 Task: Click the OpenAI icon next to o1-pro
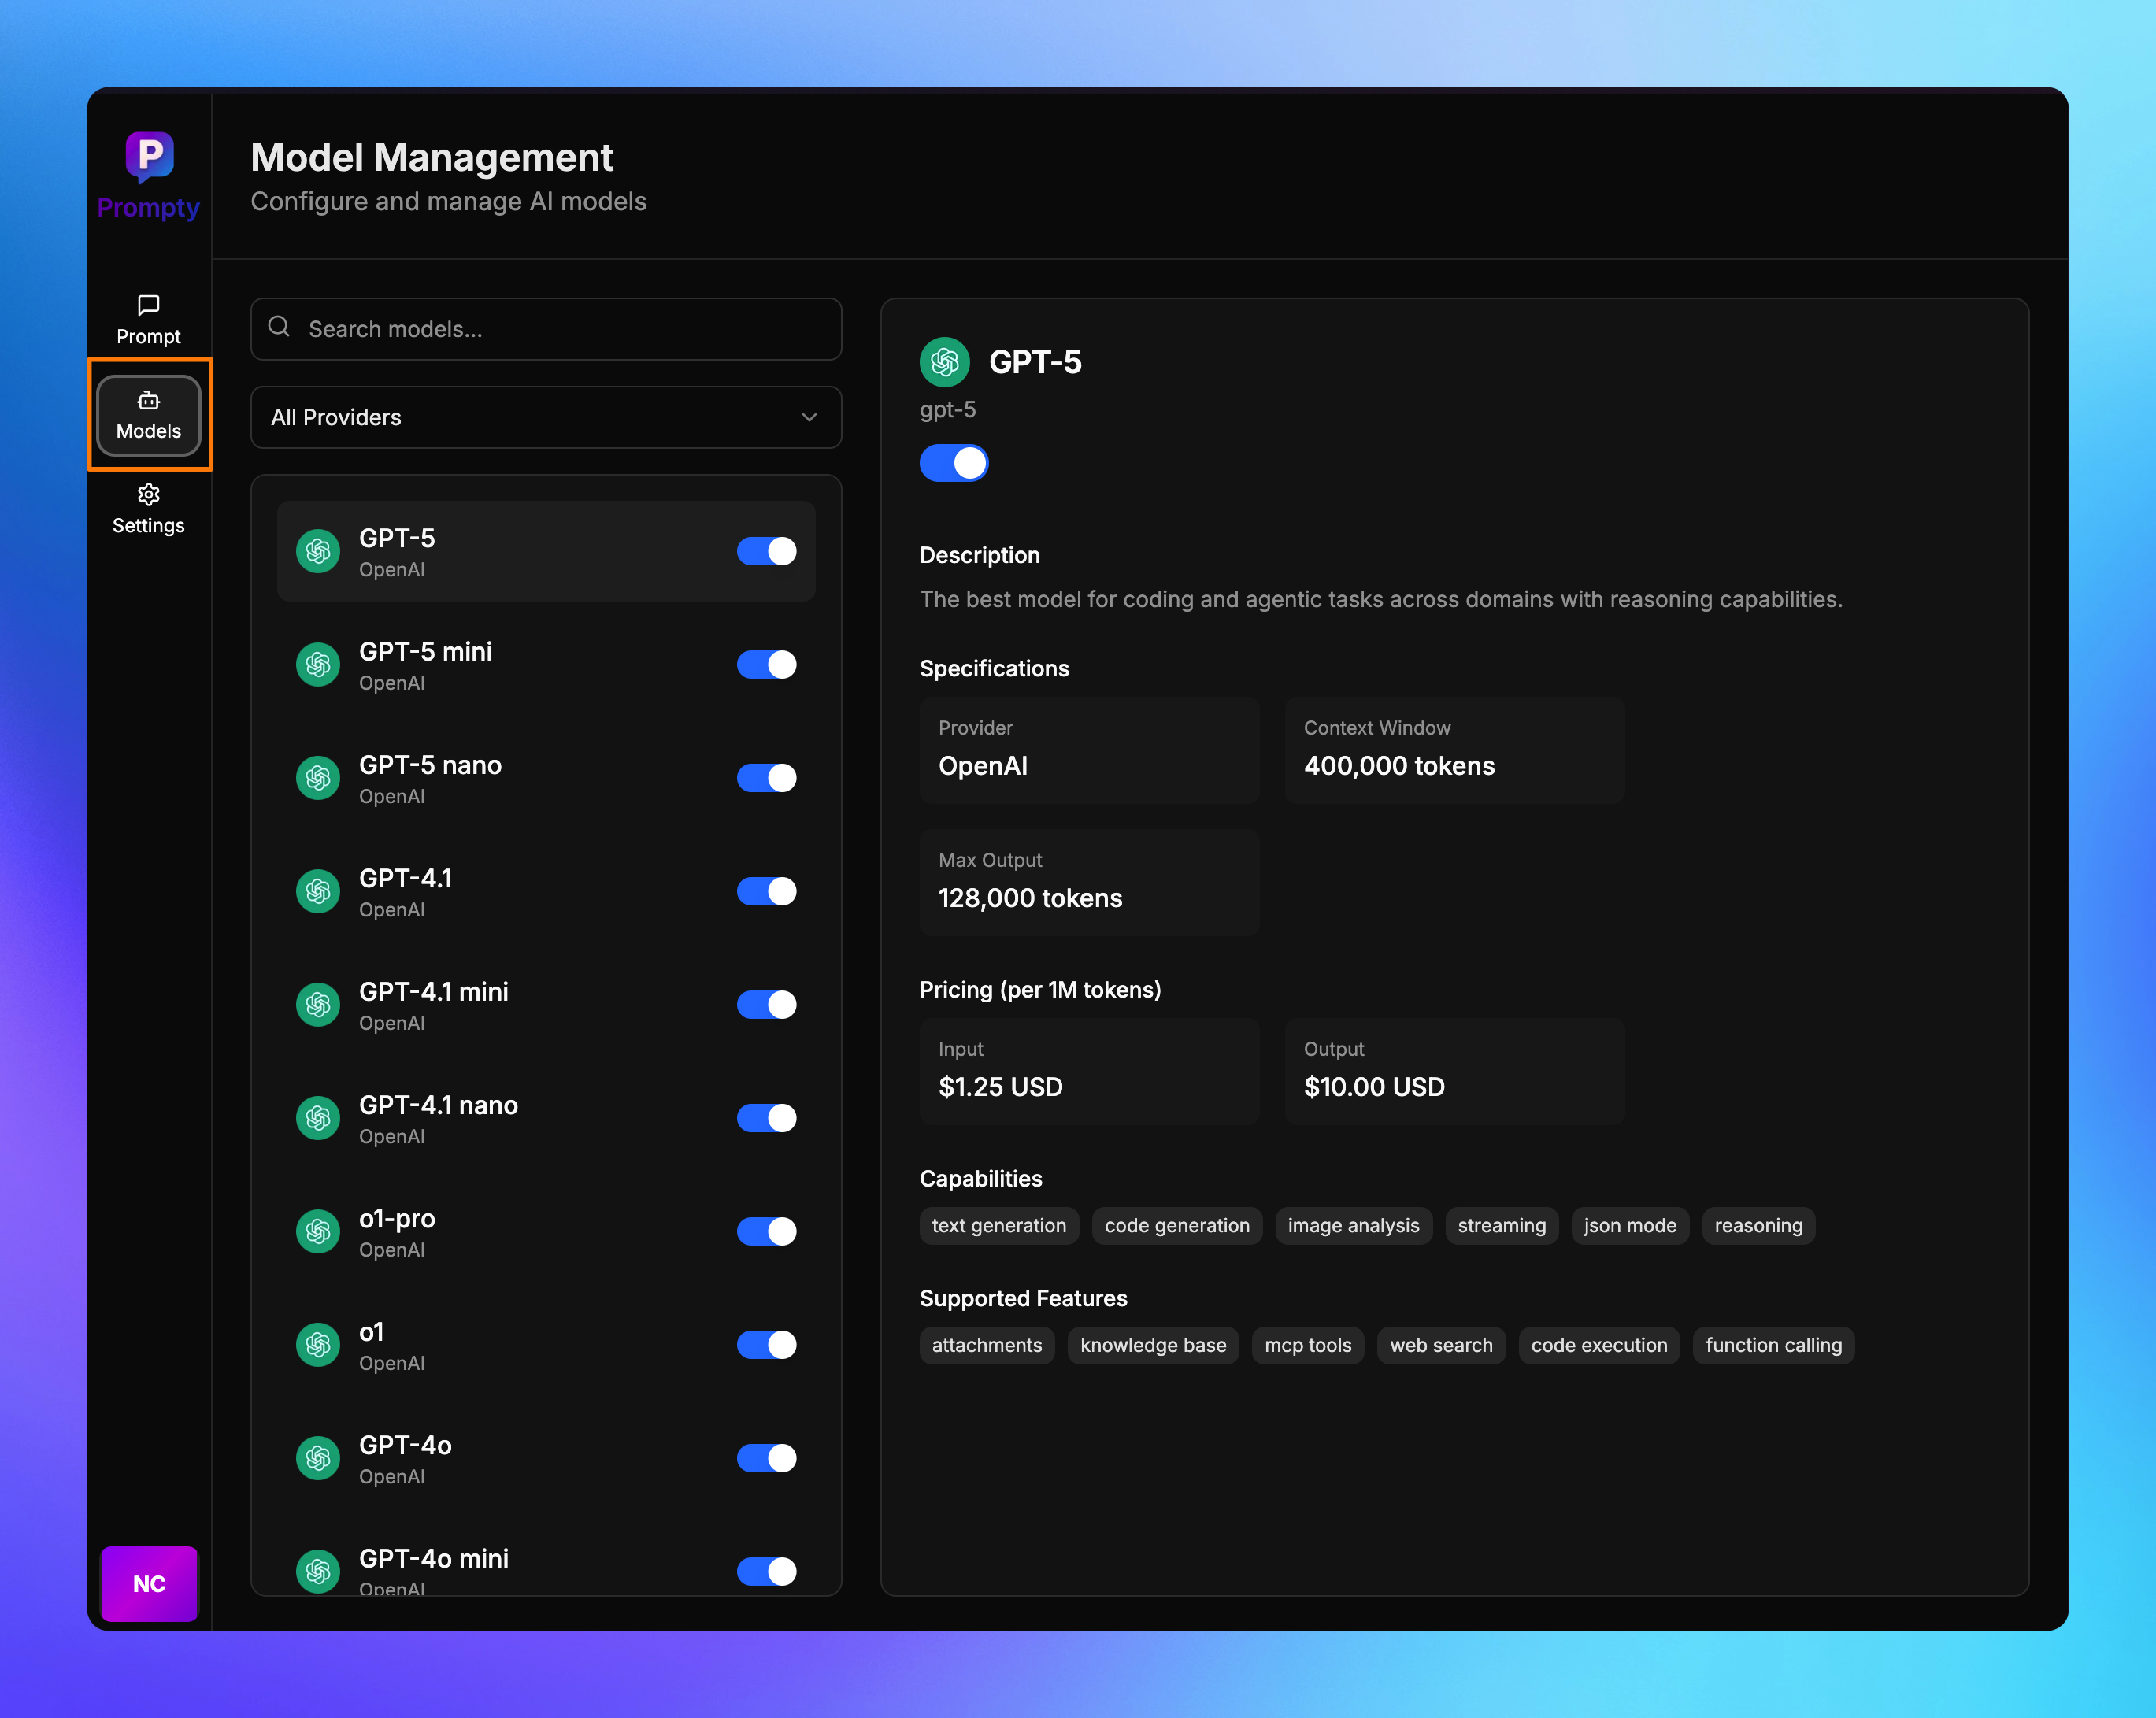318,1232
